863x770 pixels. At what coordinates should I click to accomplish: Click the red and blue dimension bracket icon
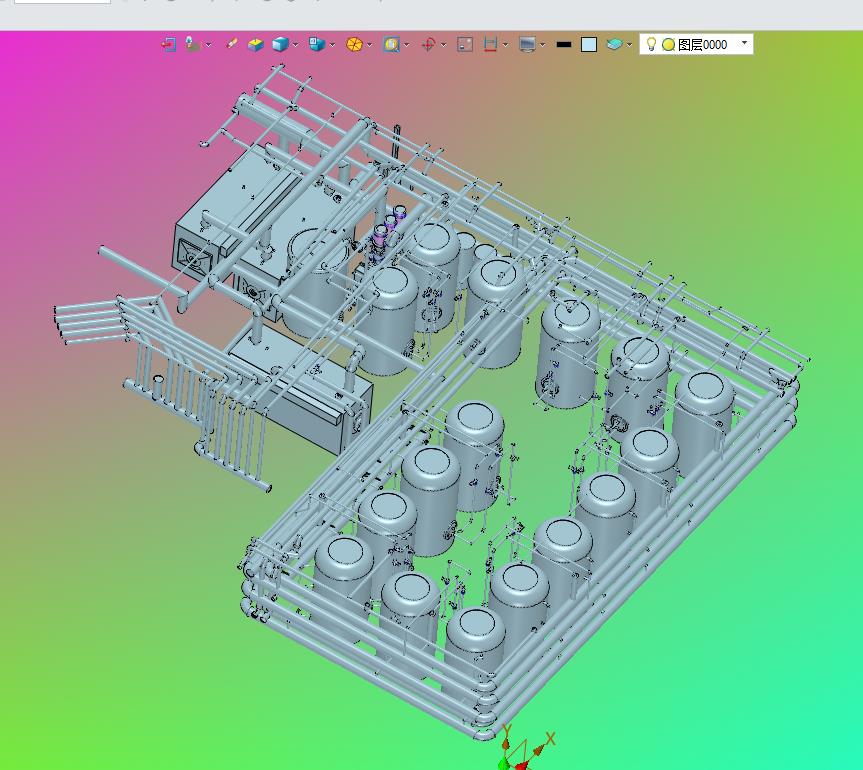click(490, 45)
